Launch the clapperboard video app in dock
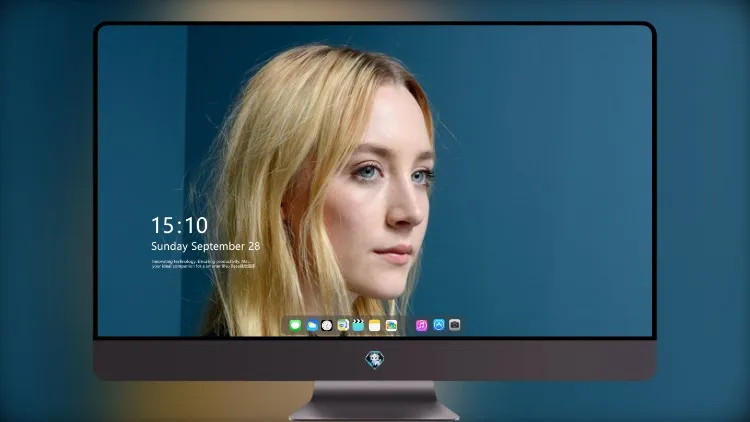The image size is (750, 422). pyautogui.click(x=358, y=325)
